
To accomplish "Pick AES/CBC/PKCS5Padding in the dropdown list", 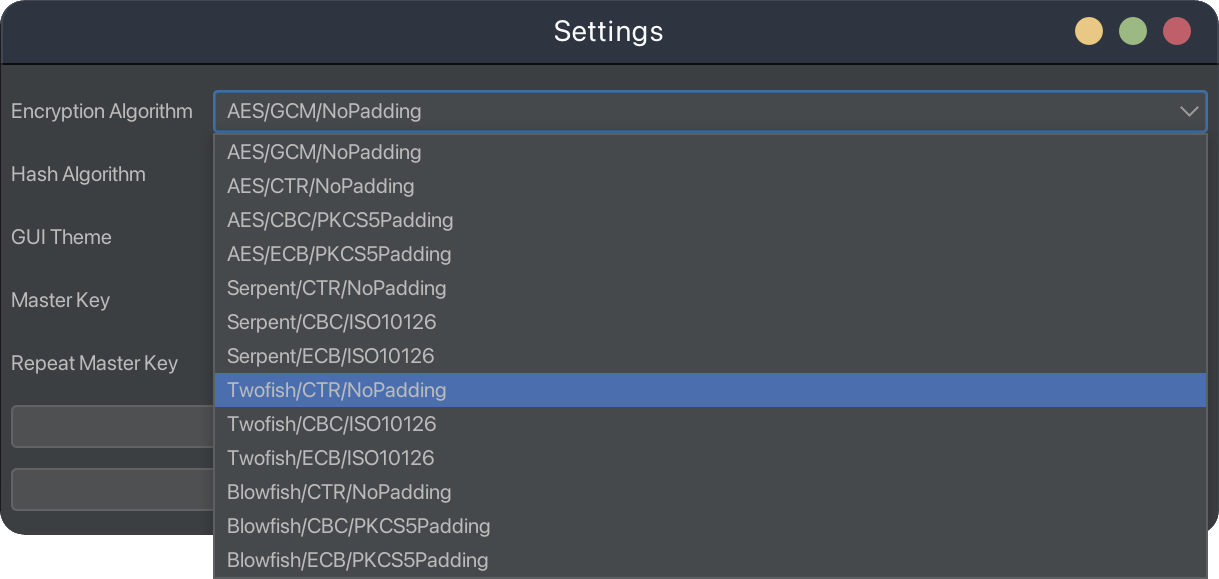I will pyautogui.click(x=340, y=221).
